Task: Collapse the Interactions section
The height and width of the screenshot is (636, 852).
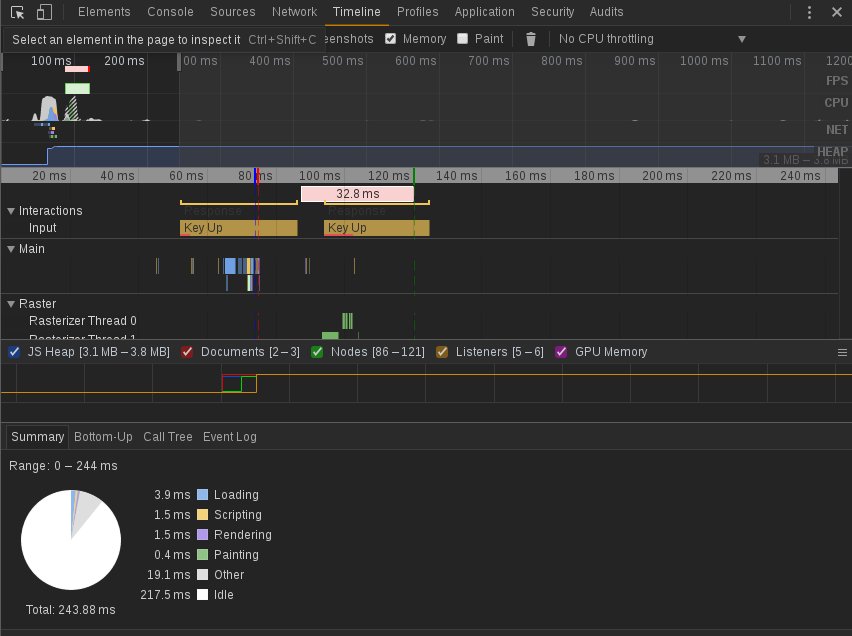Action: pyautogui.click(x=12, y=211)
